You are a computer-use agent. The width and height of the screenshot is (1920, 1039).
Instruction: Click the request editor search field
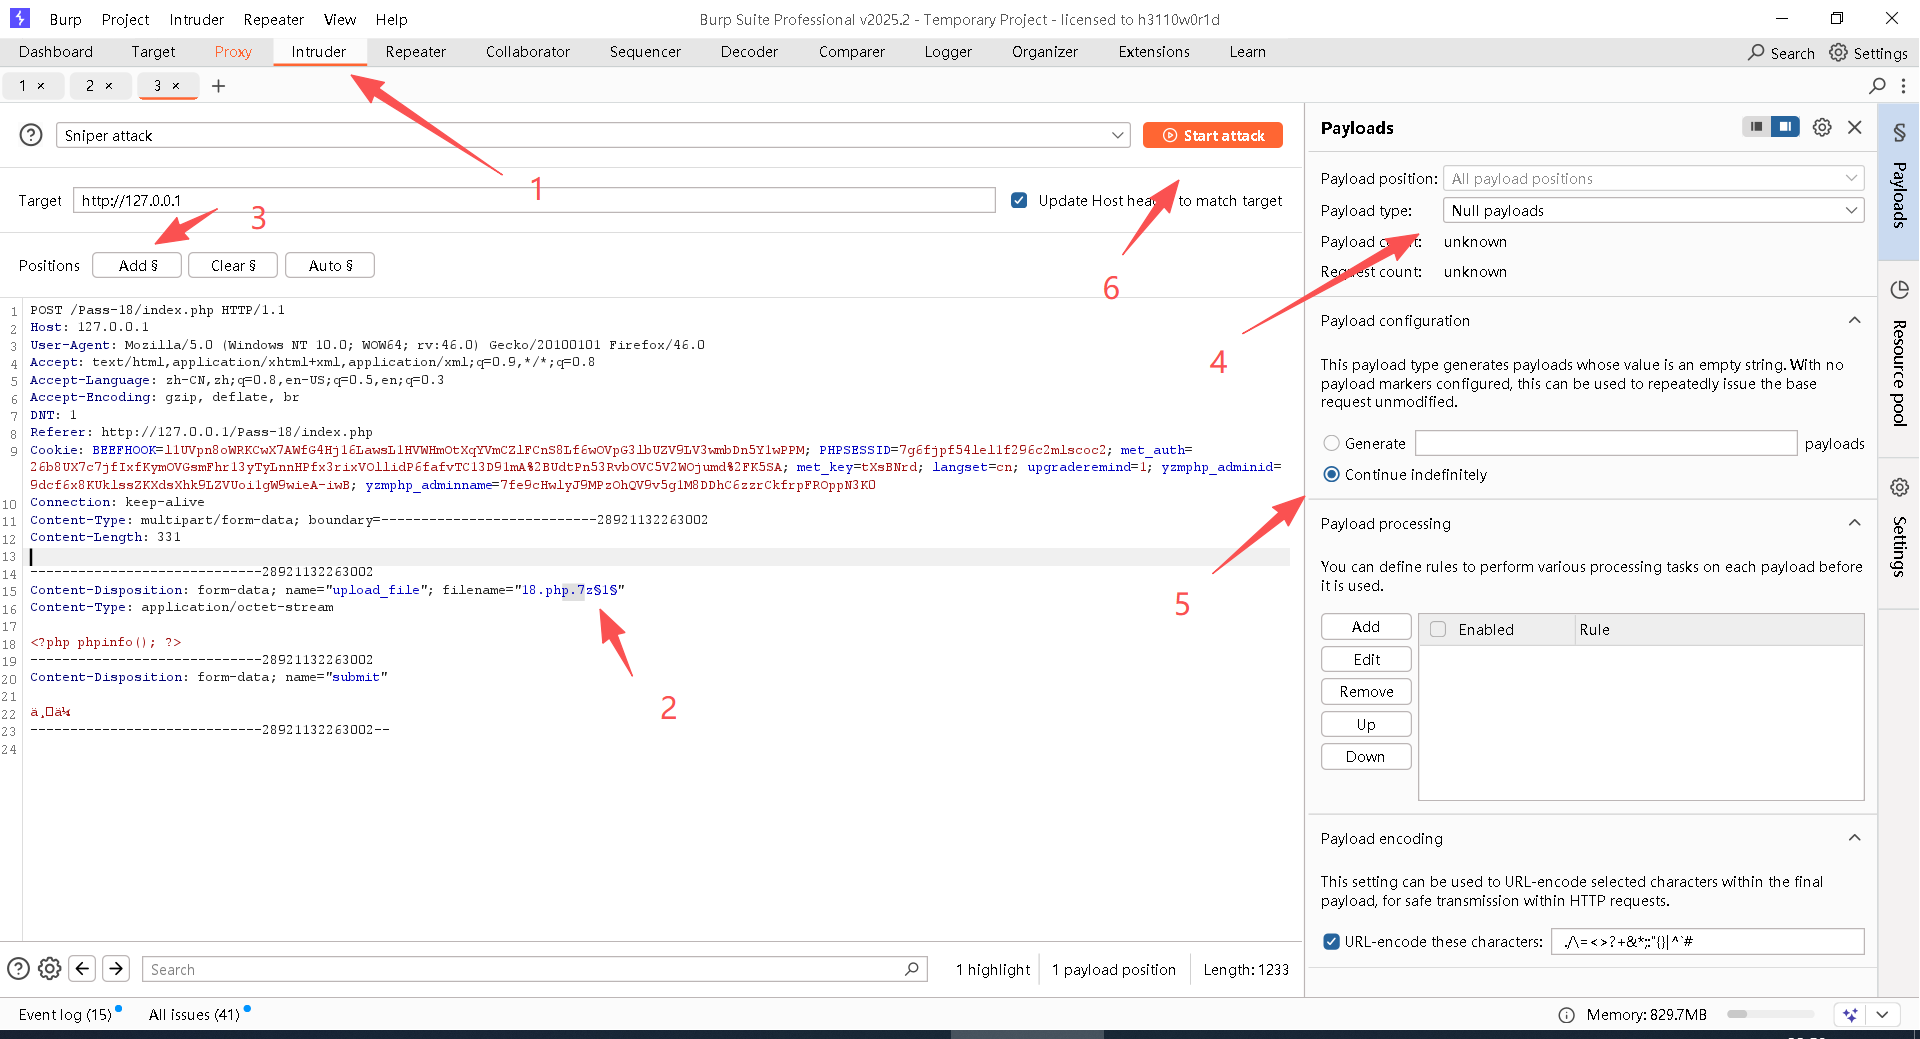coord(534,969)
